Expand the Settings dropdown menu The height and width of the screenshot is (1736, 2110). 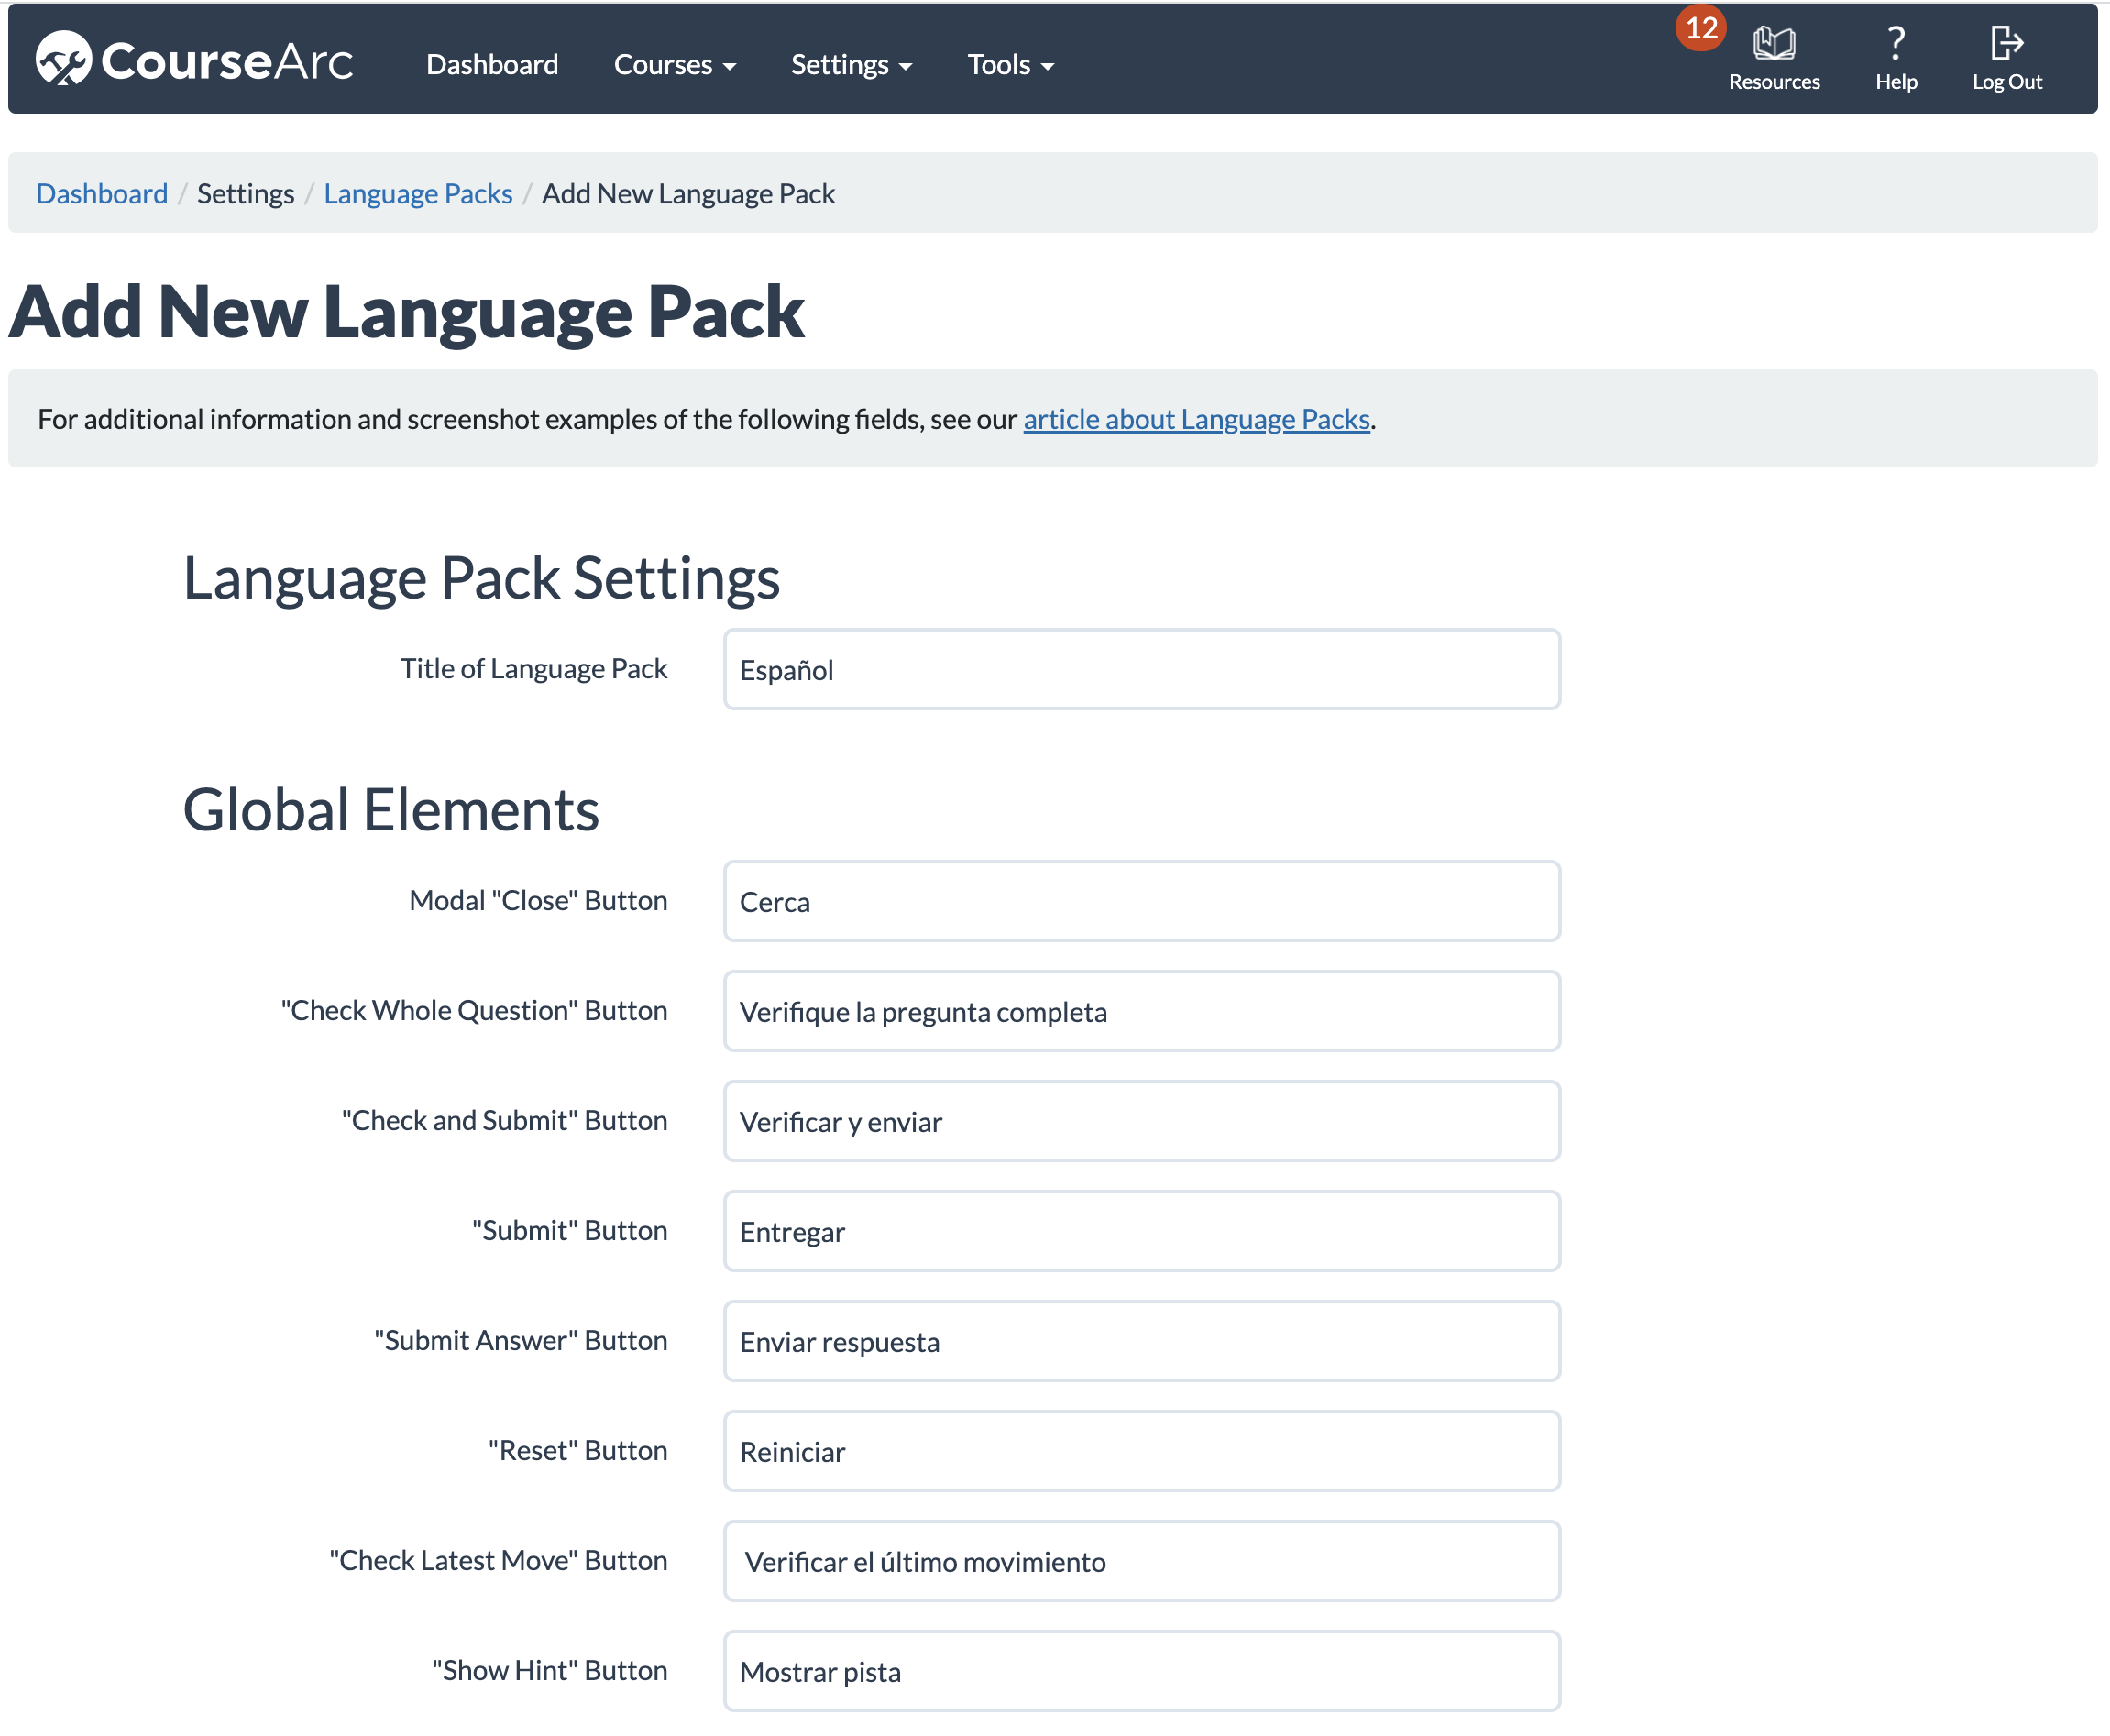coord(851,65)
